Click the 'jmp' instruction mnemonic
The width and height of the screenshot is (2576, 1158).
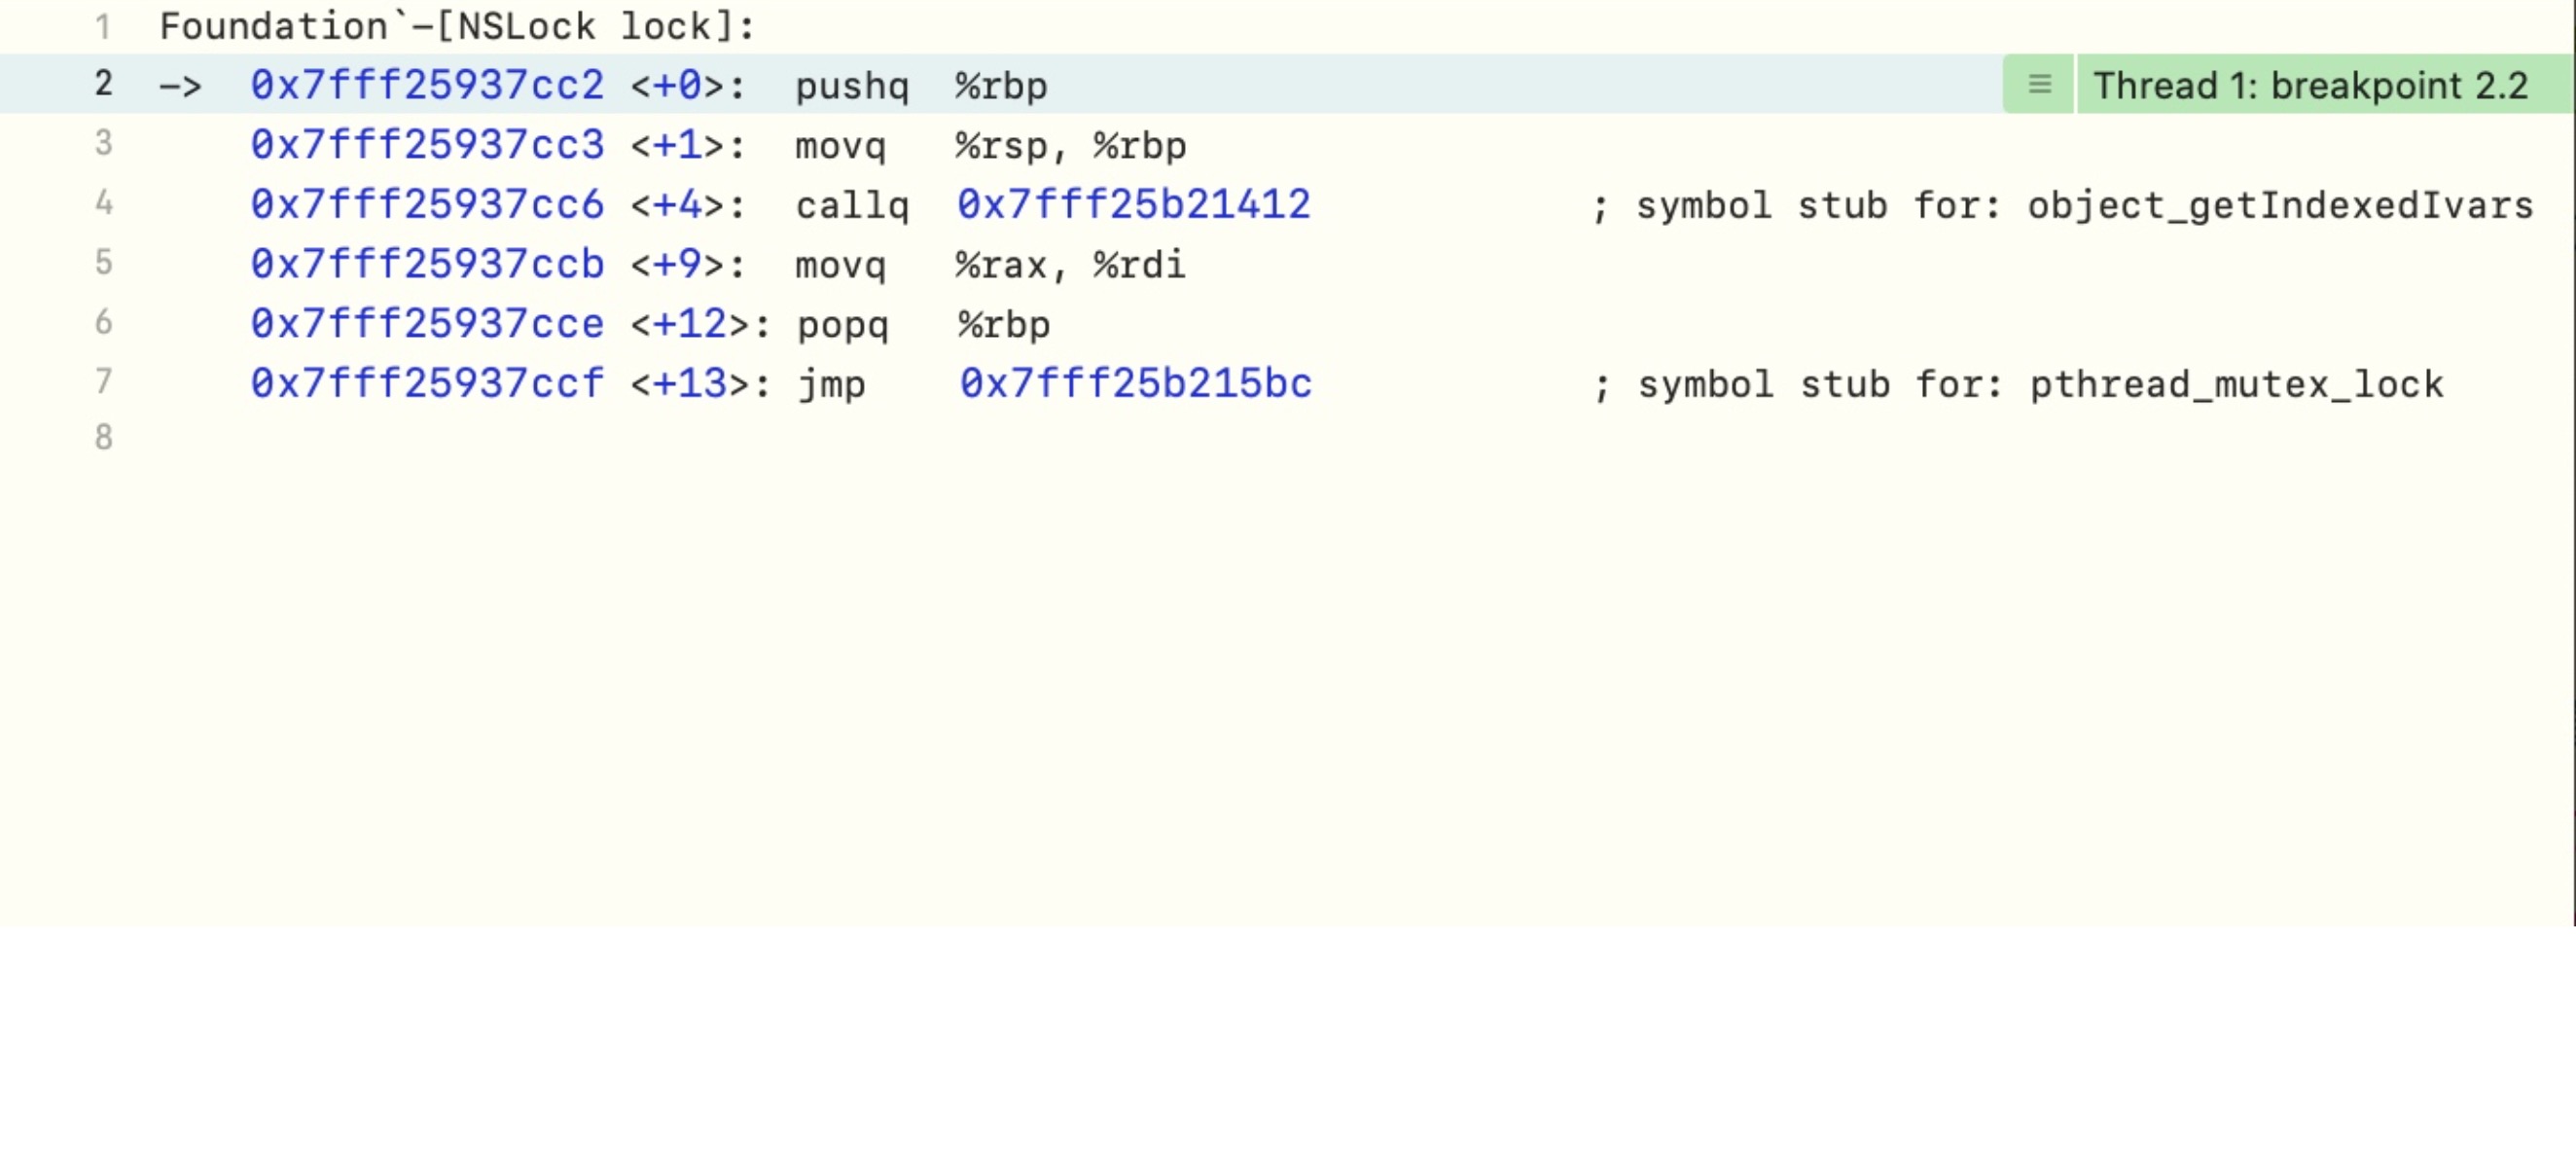coord(832,385)
